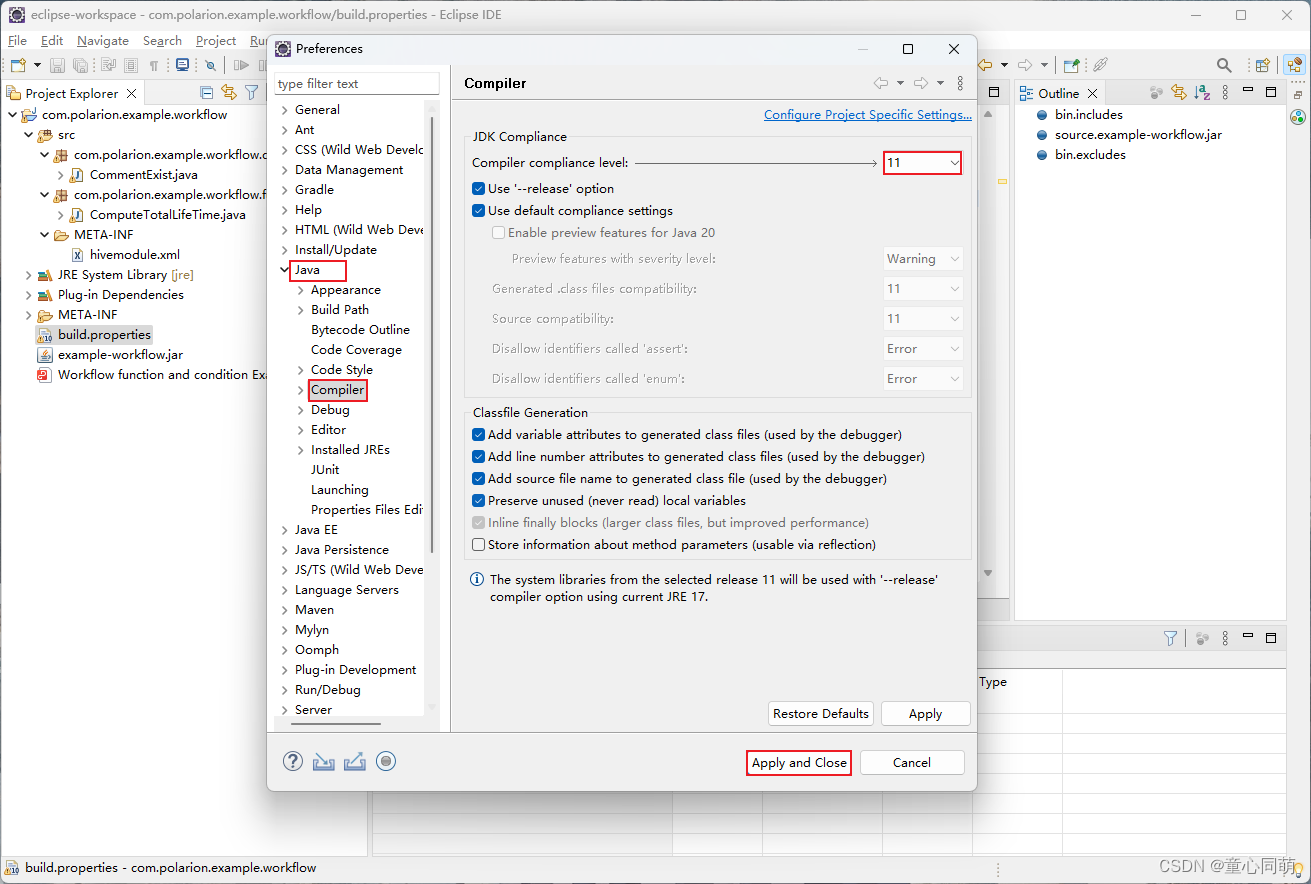Viewport: 1311px width, 884px height.
Task: Click Collapse All in Project Explorer
Action: click(x=207, y=92)
